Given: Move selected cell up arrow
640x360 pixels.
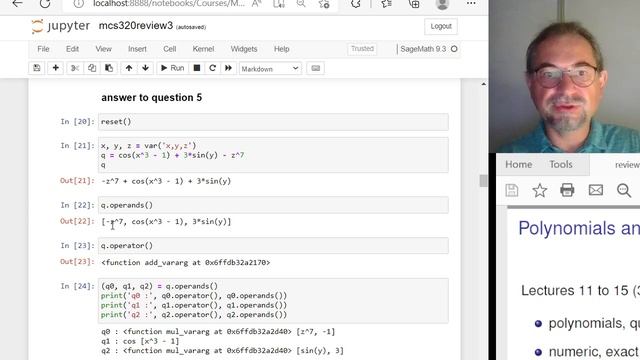Looking at the screenshot, I should [x=129, y=68].
